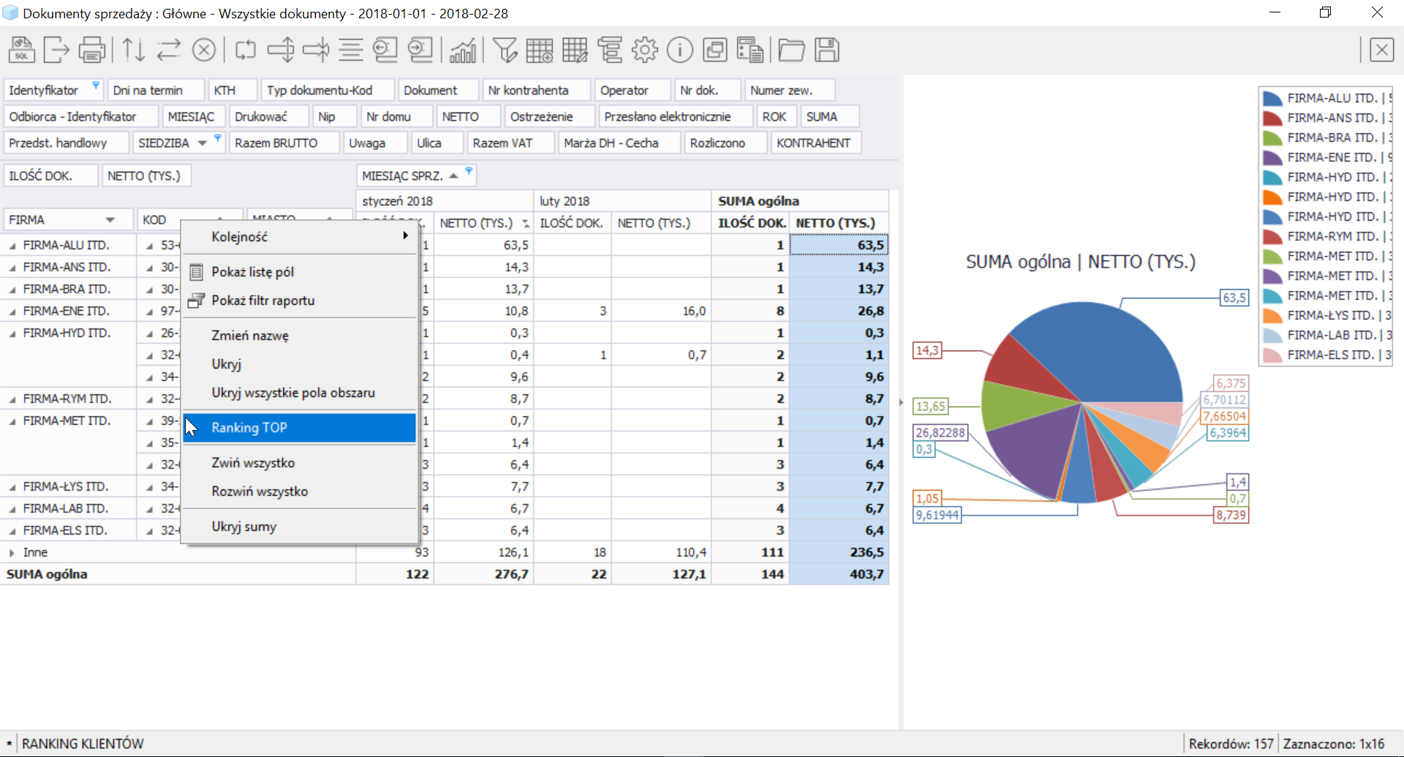Open settings via the gear icon
This screenshot has width=1404, height=757.
click(645, 50)
